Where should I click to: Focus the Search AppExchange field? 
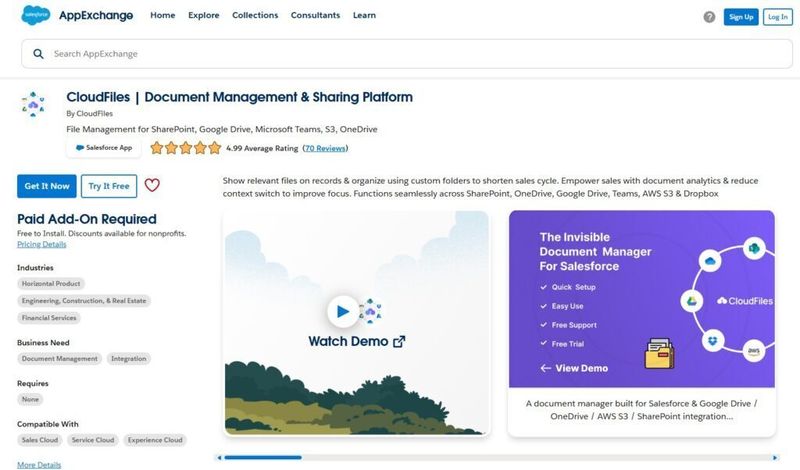tap(407, 54)
